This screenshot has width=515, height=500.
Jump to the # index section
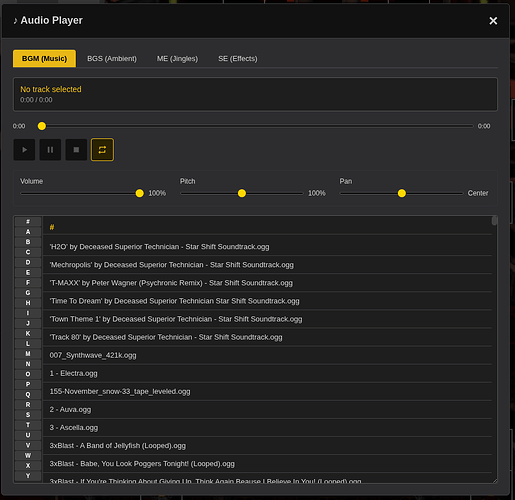pos(28,222)
